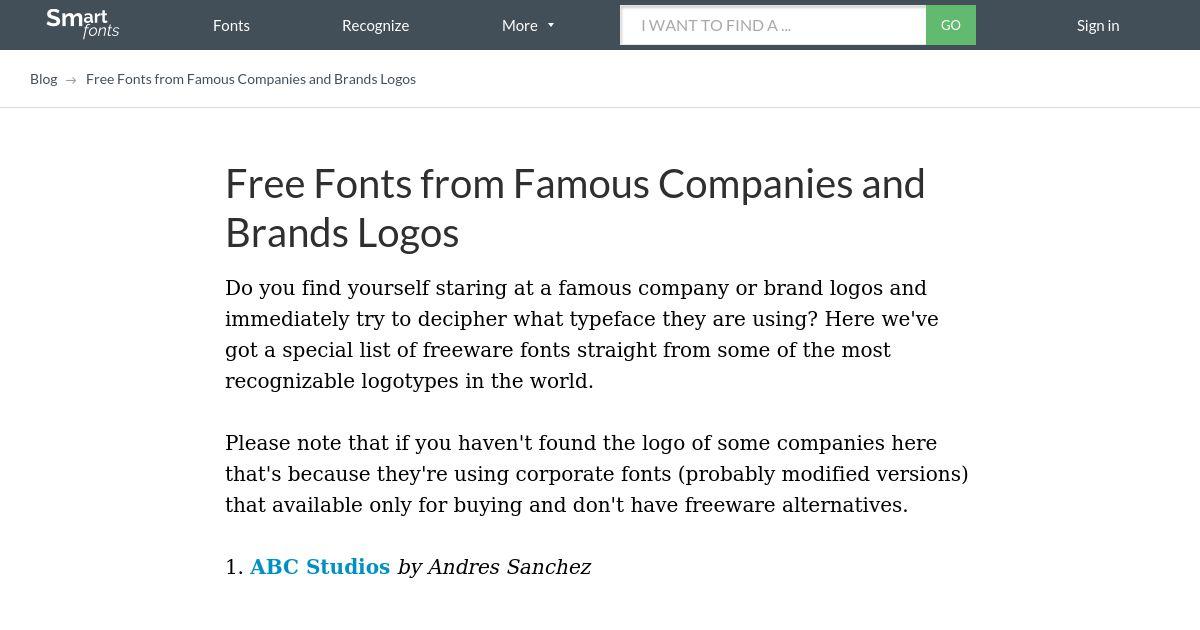Expand the More navigation menu
The image size is (1200, 630).
point(520,26)
